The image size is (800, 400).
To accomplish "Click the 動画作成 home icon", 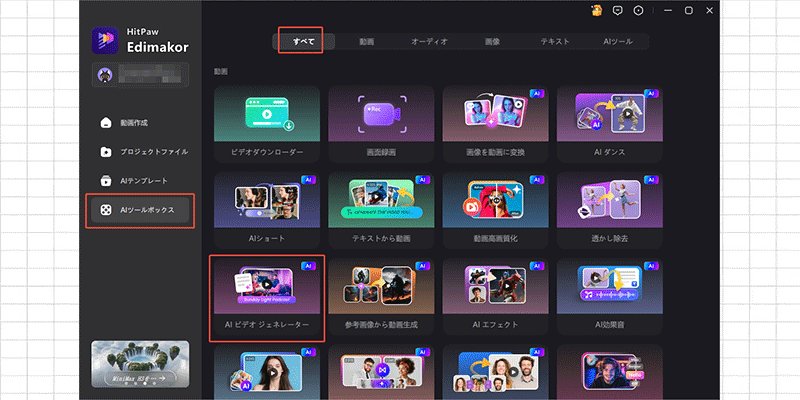I will 106,123.
